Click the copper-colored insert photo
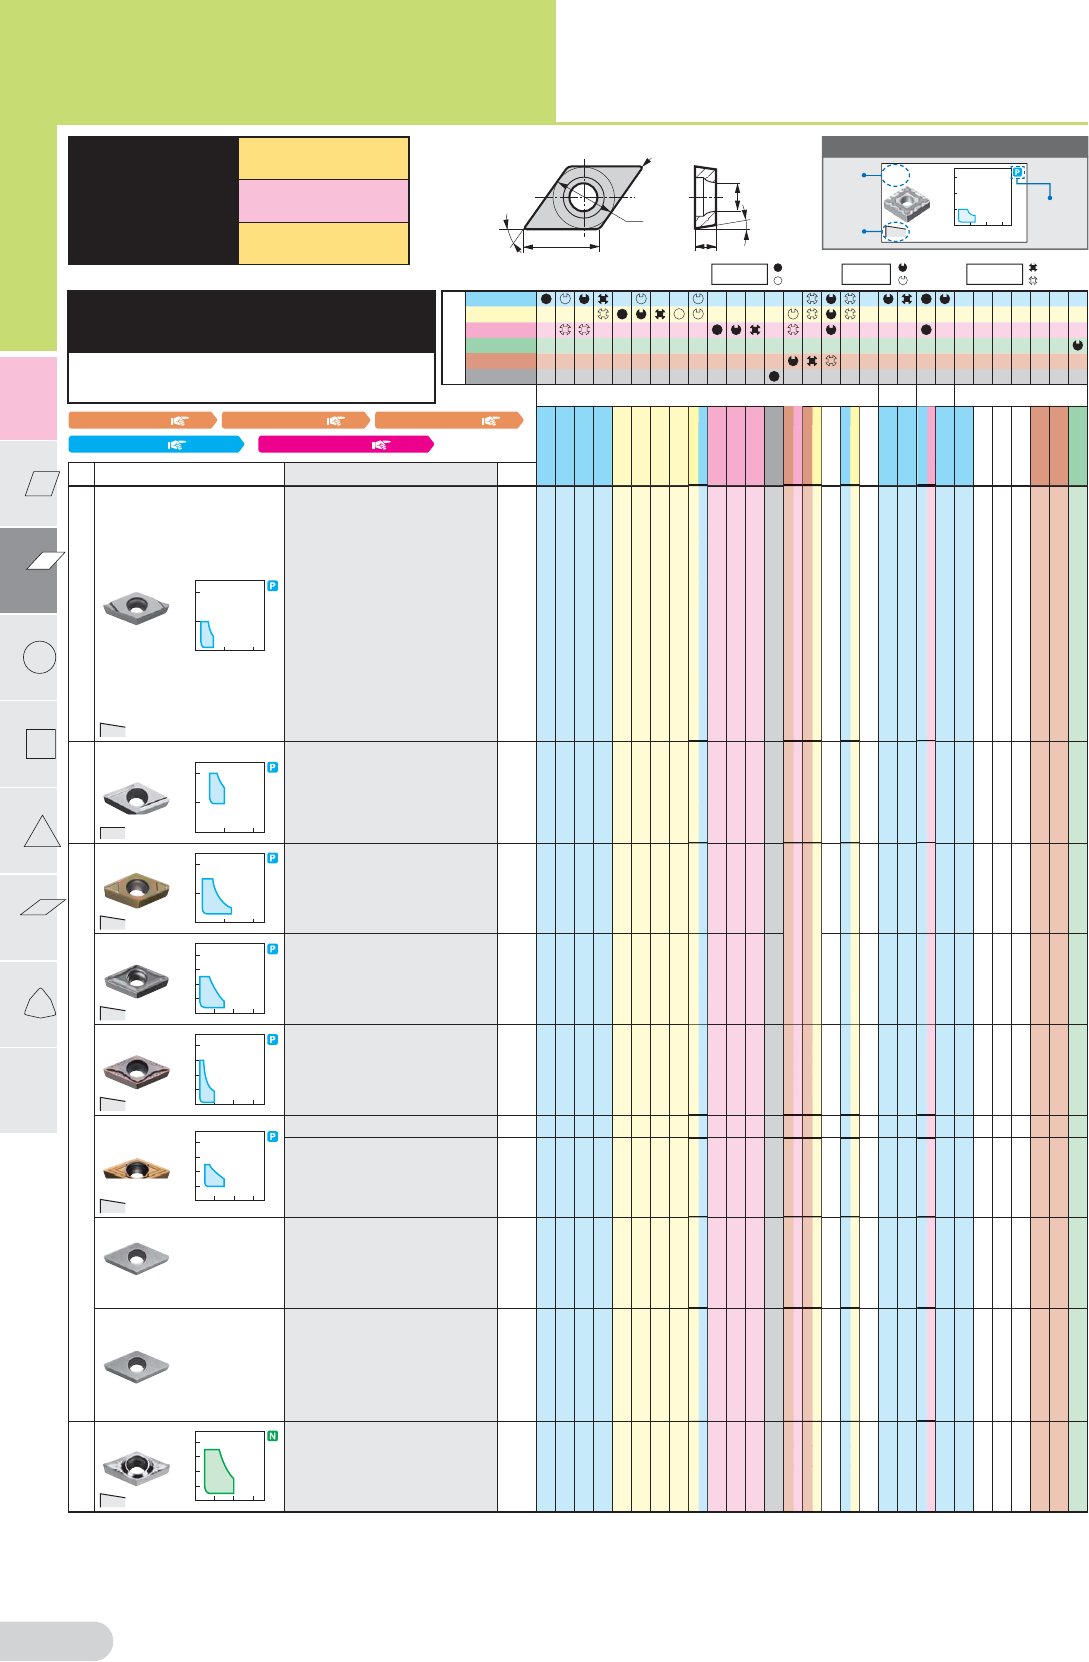 tap(137, 1168)
